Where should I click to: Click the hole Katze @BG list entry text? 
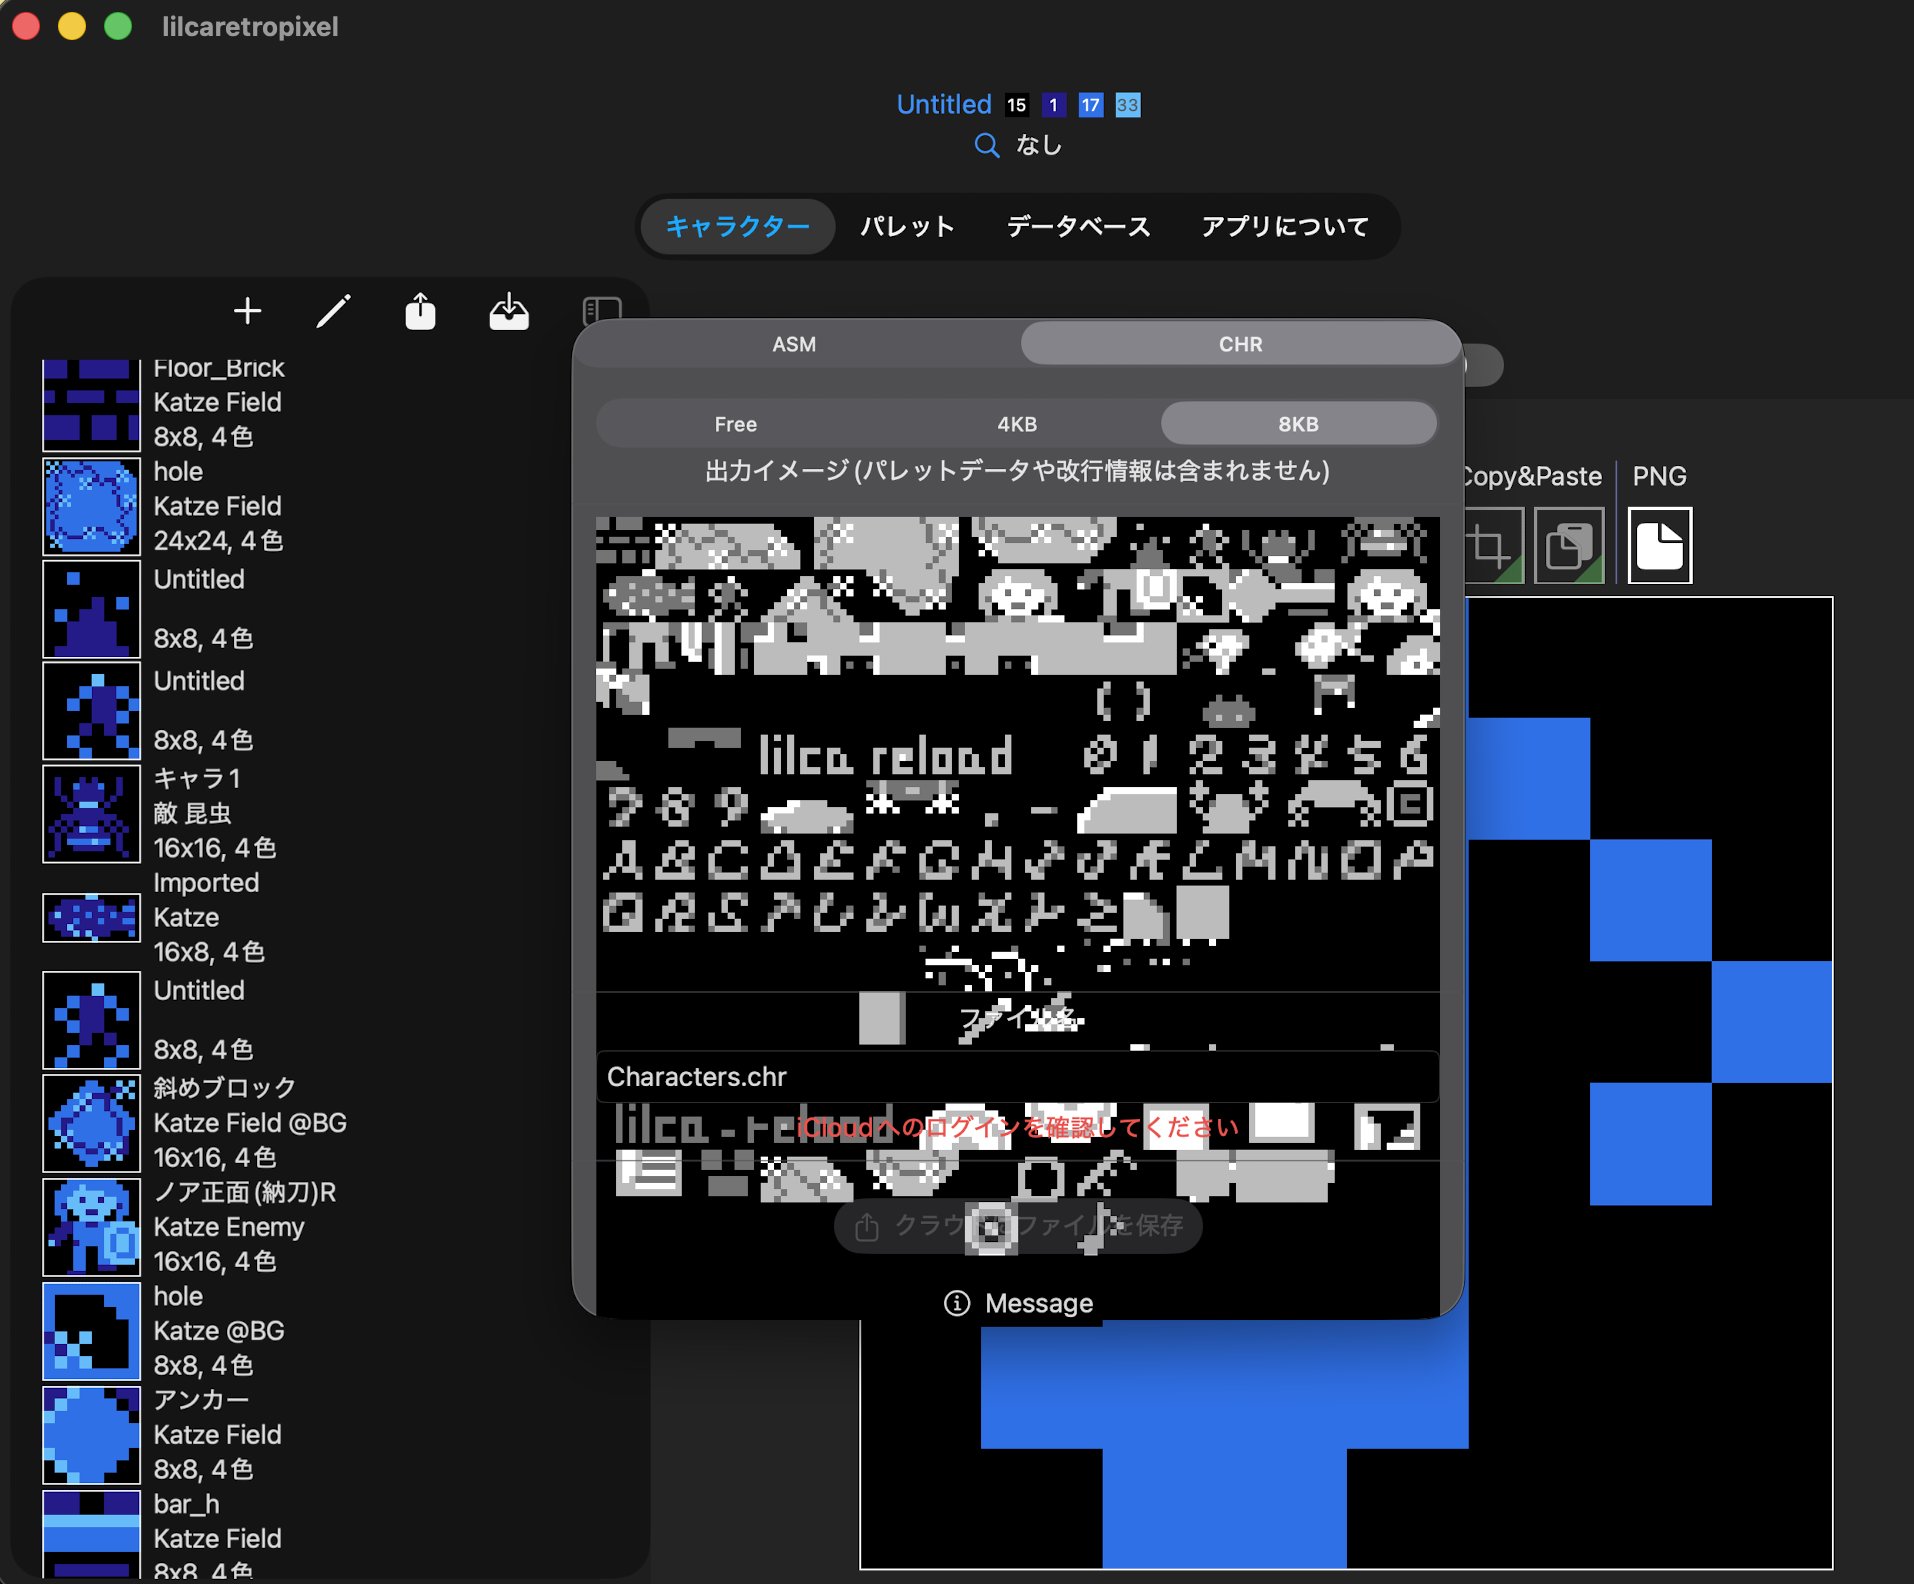[219, 1331]
